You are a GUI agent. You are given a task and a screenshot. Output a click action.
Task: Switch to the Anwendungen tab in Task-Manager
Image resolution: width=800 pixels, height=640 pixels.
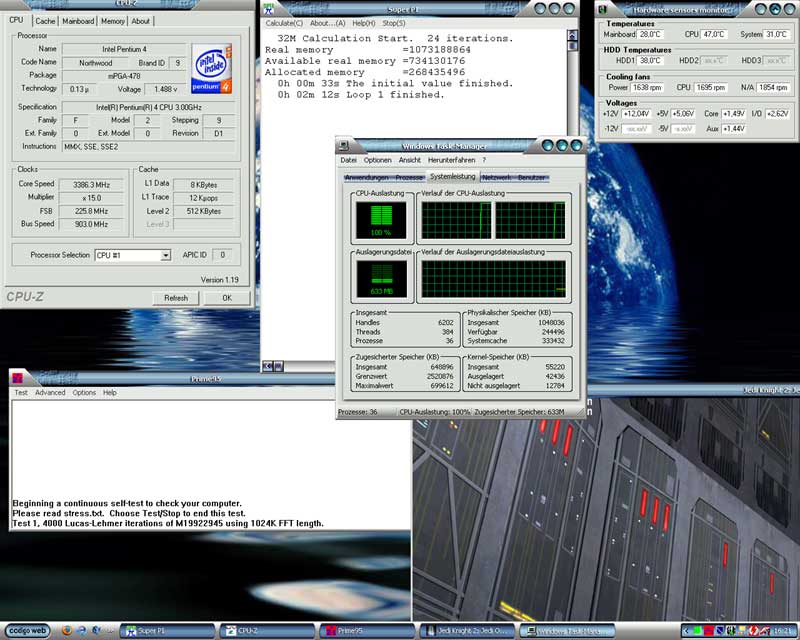click(x=366, y=178)
